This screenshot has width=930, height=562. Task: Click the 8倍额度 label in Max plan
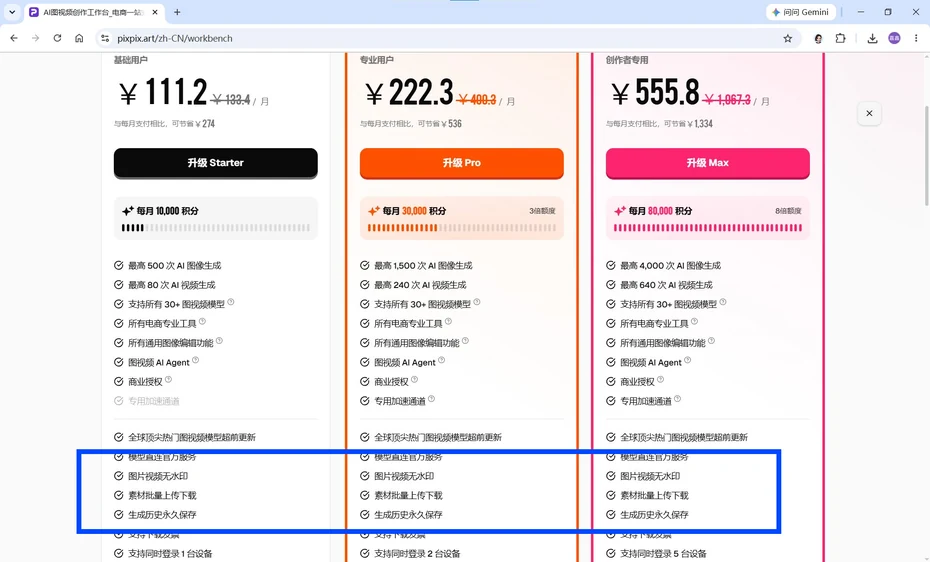(x=788, y=211)
